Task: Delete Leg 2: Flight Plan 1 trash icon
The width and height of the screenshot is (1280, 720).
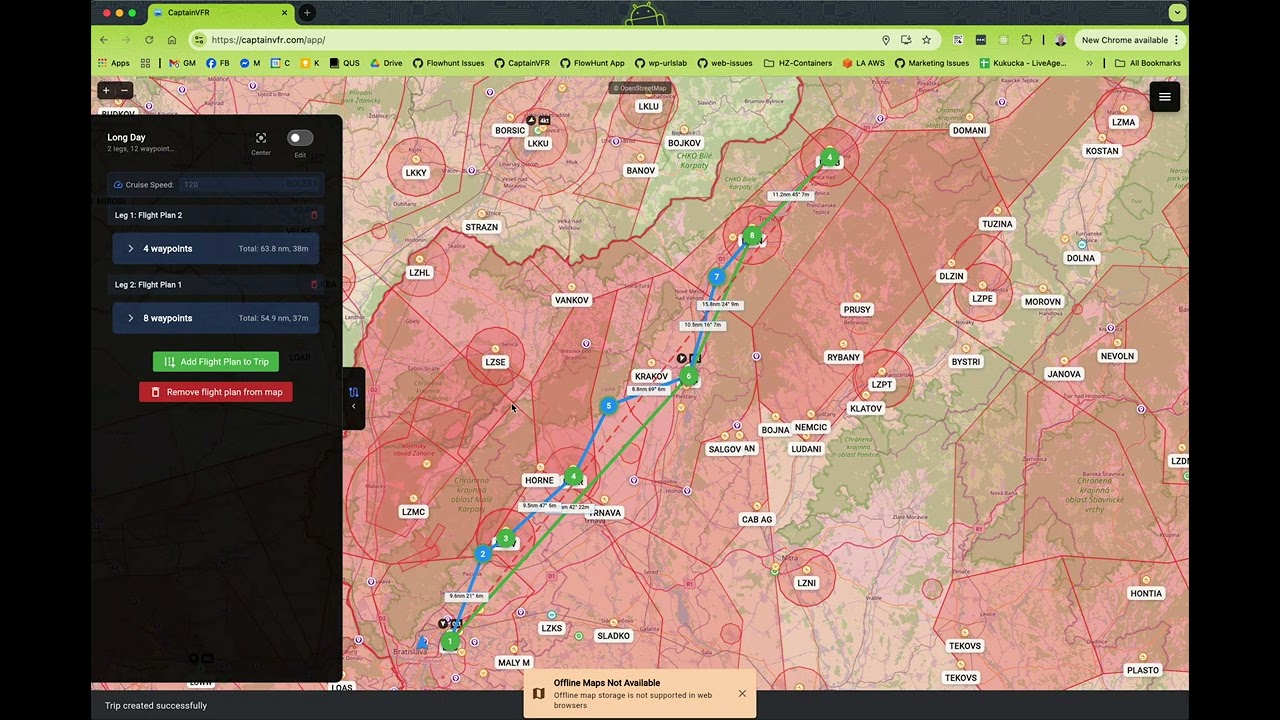Action: (x=314, y=285)
